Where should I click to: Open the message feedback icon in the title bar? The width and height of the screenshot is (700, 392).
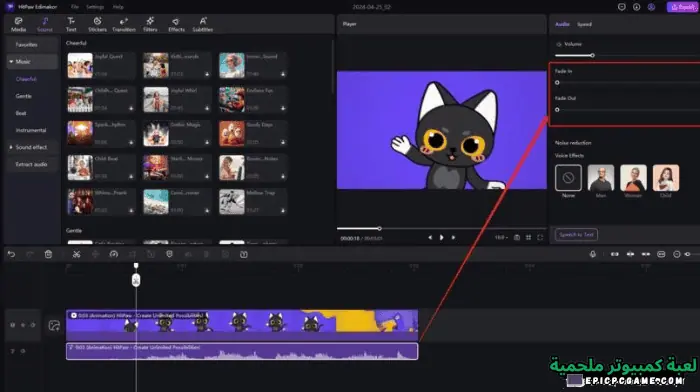point(621,7)
